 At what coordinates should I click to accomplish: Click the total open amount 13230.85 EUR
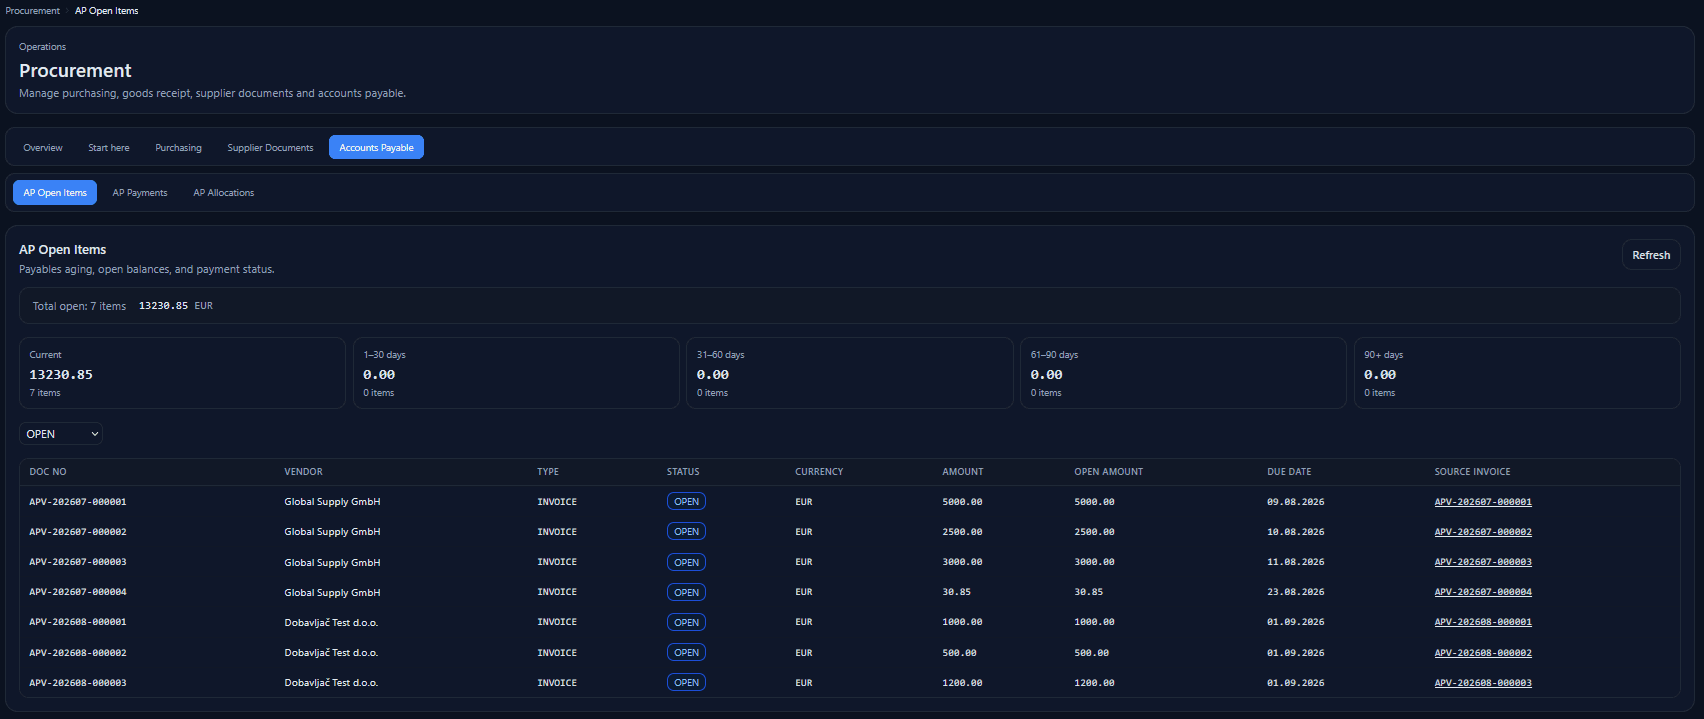click(175, 306)
